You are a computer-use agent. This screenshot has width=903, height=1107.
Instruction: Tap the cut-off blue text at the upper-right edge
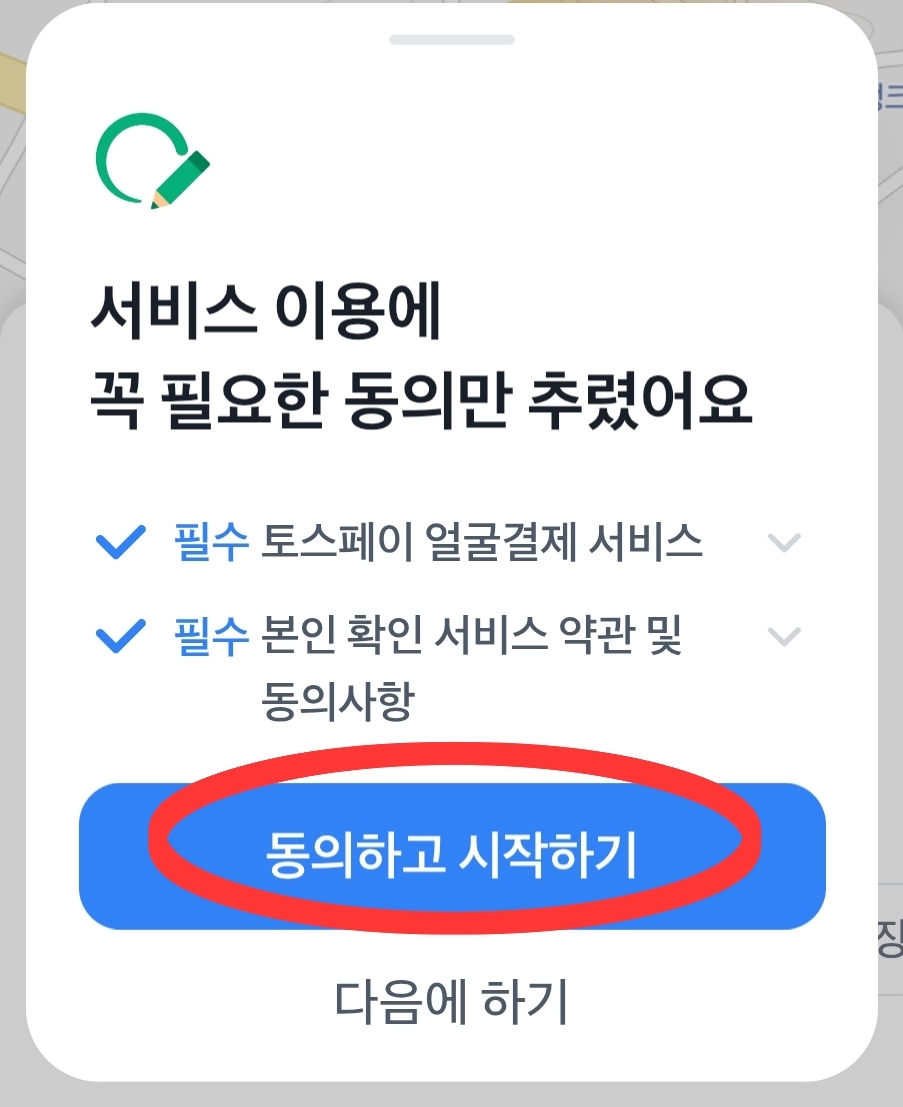tap(890, 97)
